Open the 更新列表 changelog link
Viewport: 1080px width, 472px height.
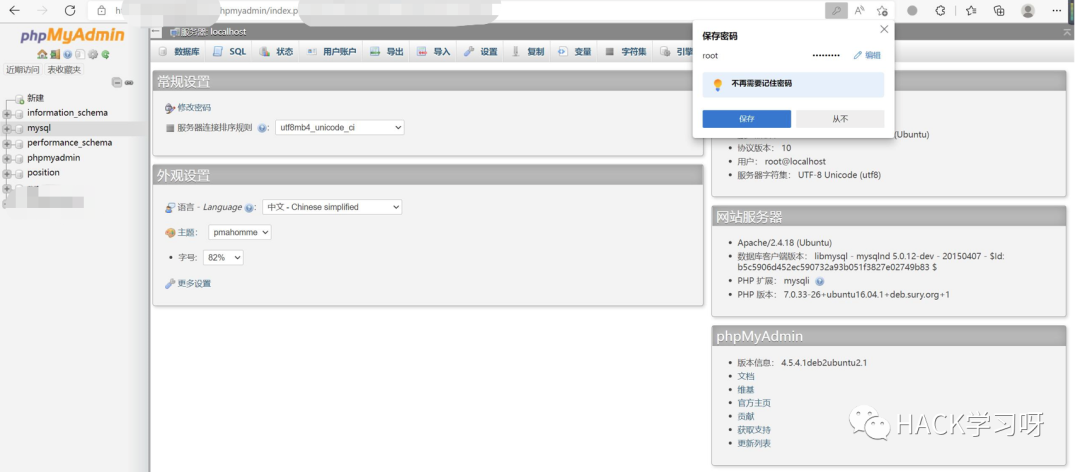[754, 444]
